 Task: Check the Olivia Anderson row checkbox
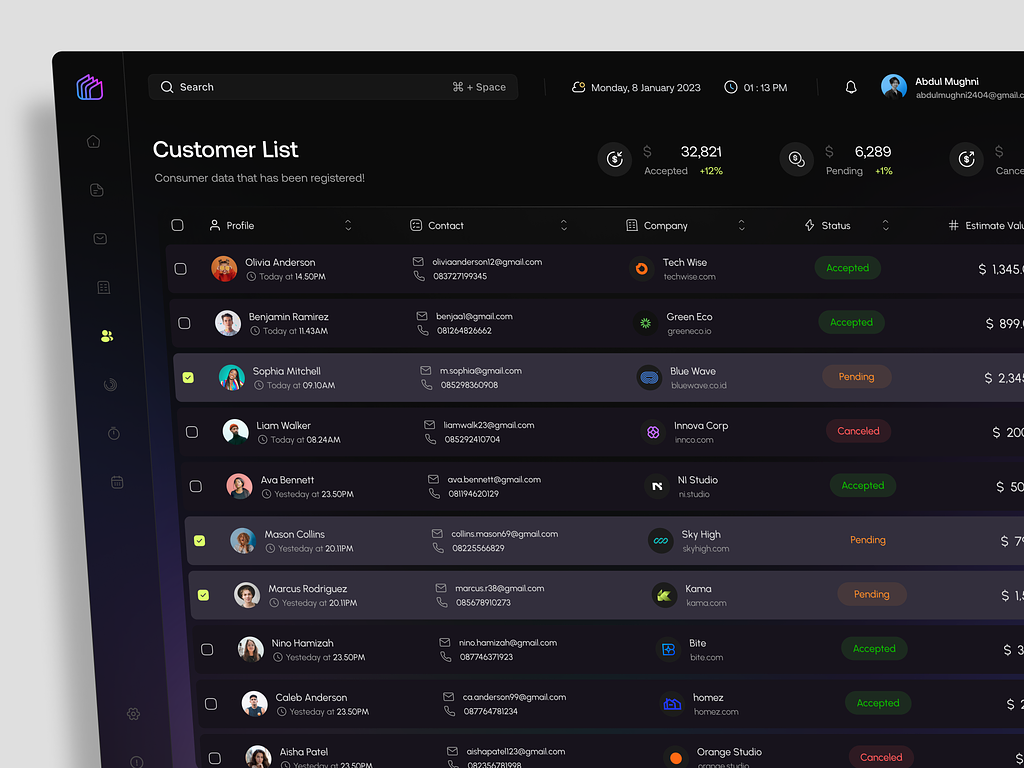181,269
